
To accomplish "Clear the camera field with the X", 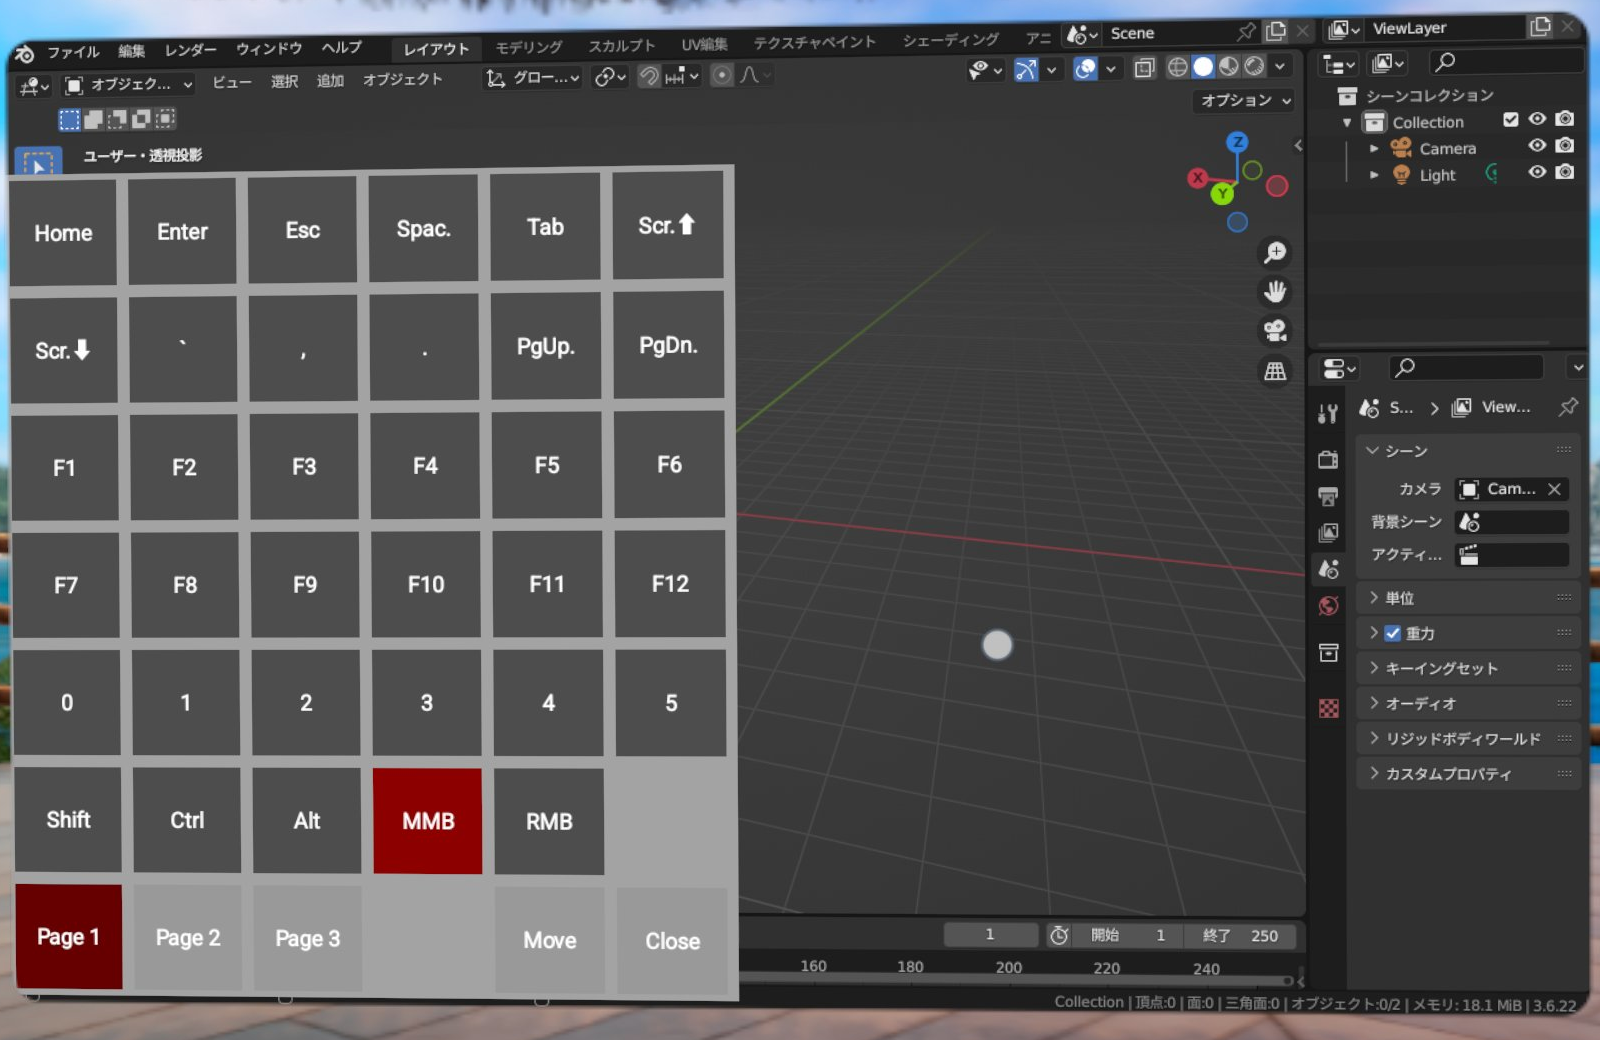I will (x=1554, y=489).
